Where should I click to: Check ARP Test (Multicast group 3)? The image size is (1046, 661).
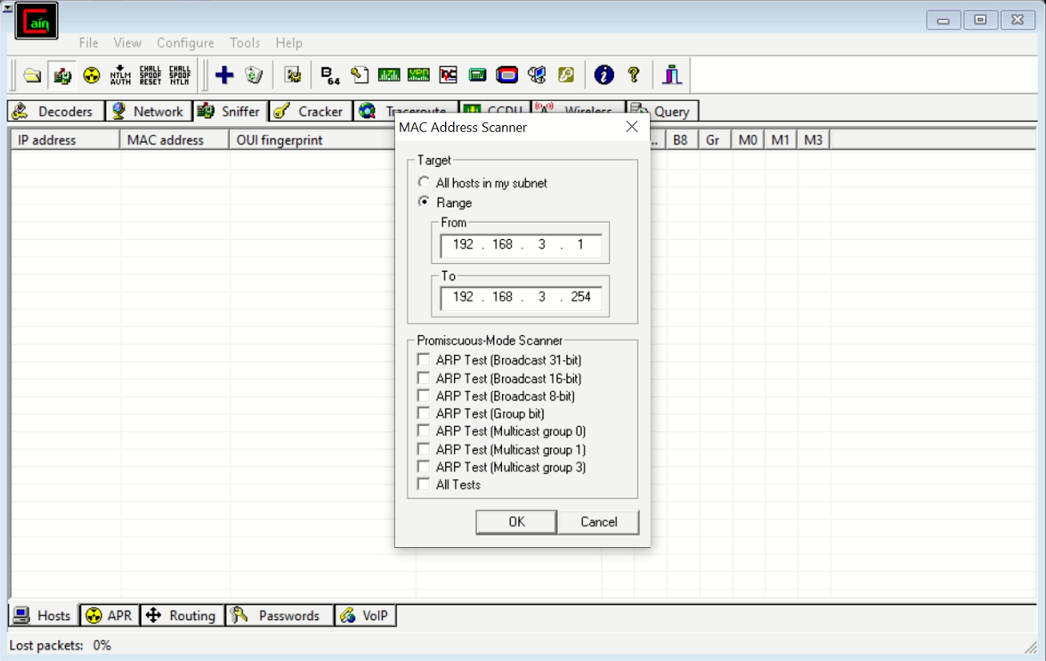click(x=424, y=467)
